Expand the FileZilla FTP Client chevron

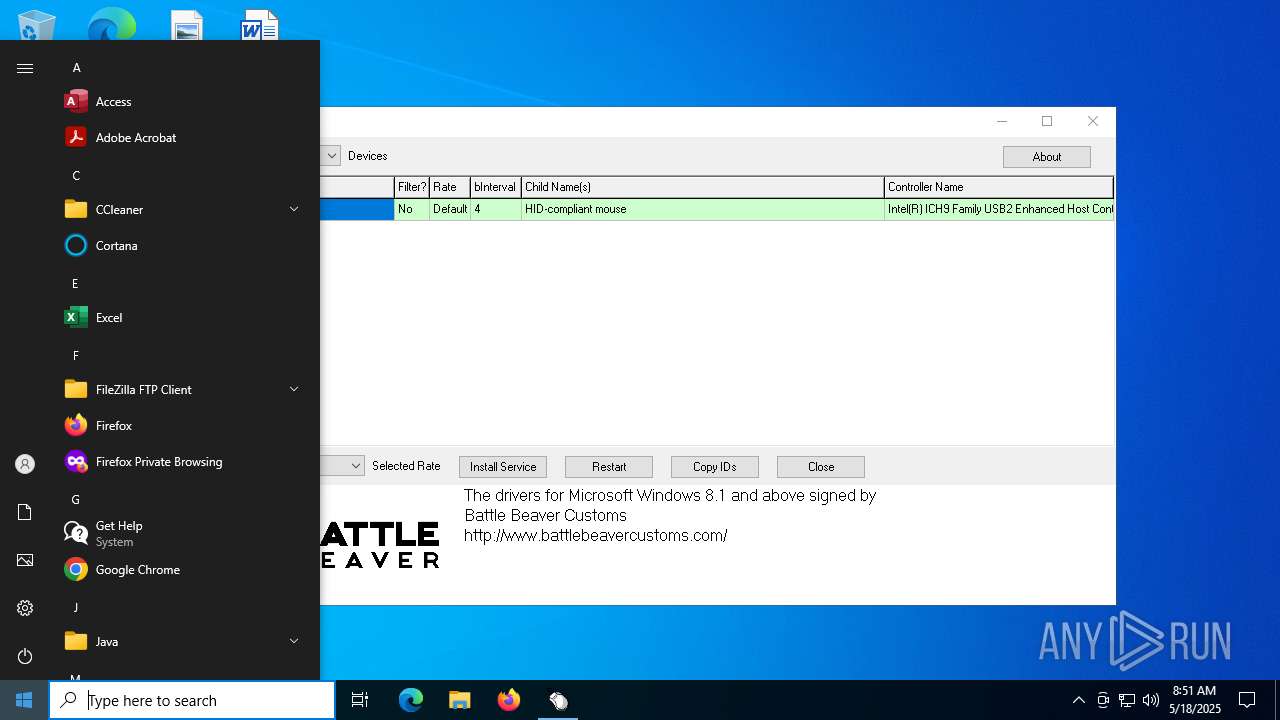click(294, 389)
